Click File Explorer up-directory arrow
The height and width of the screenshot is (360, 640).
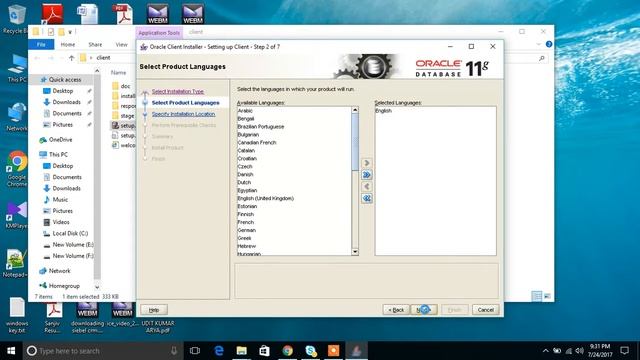click(x=71, y=58)
